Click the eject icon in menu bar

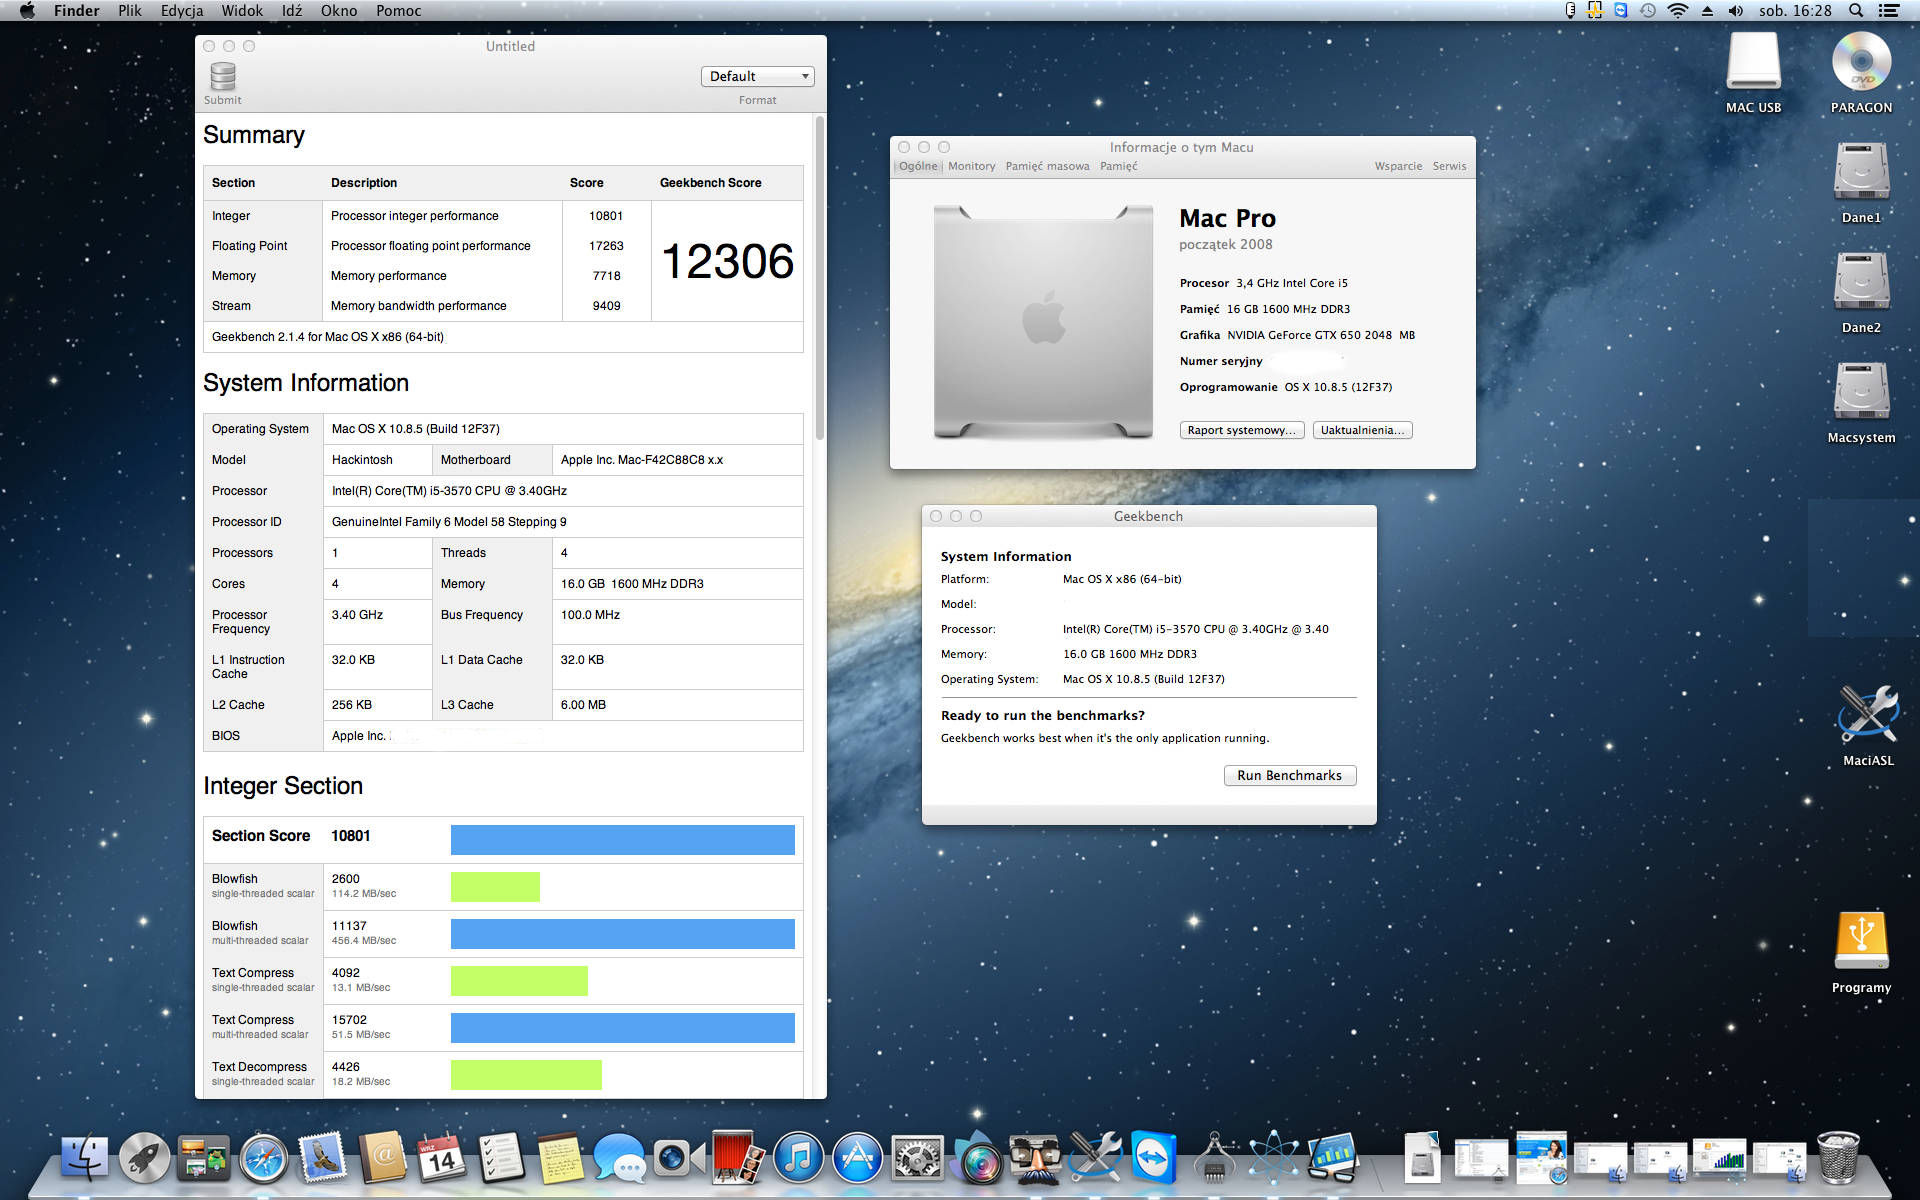[x=1707, y=11]
